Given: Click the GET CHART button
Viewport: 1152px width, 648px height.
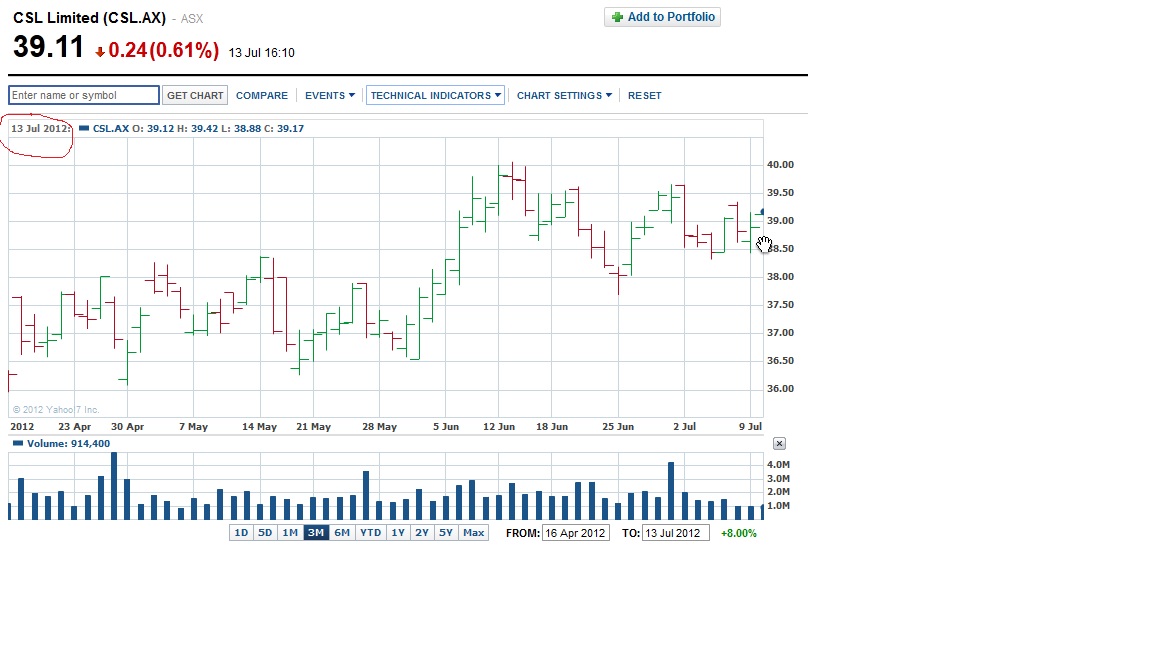Looking at the screenshot, I should [x=195, y=96].
